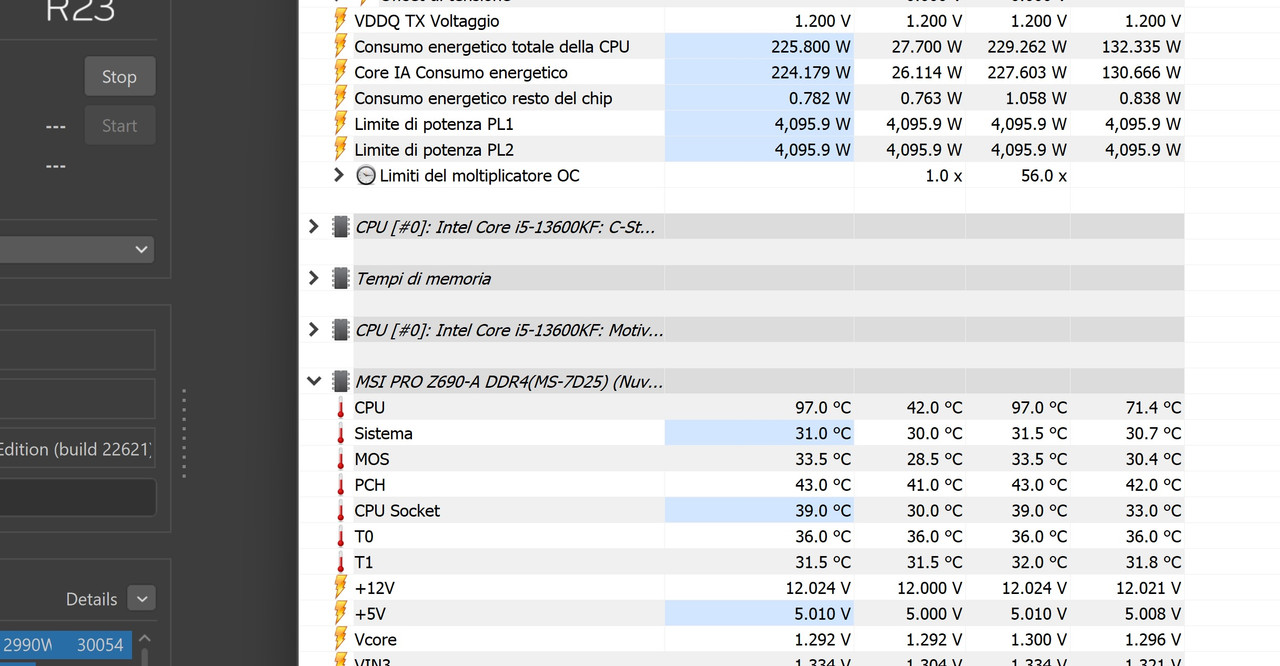This screenshot has width=1280, height=666.
Task: Click the Details label in Cinebench
Action: coord(91,599)
